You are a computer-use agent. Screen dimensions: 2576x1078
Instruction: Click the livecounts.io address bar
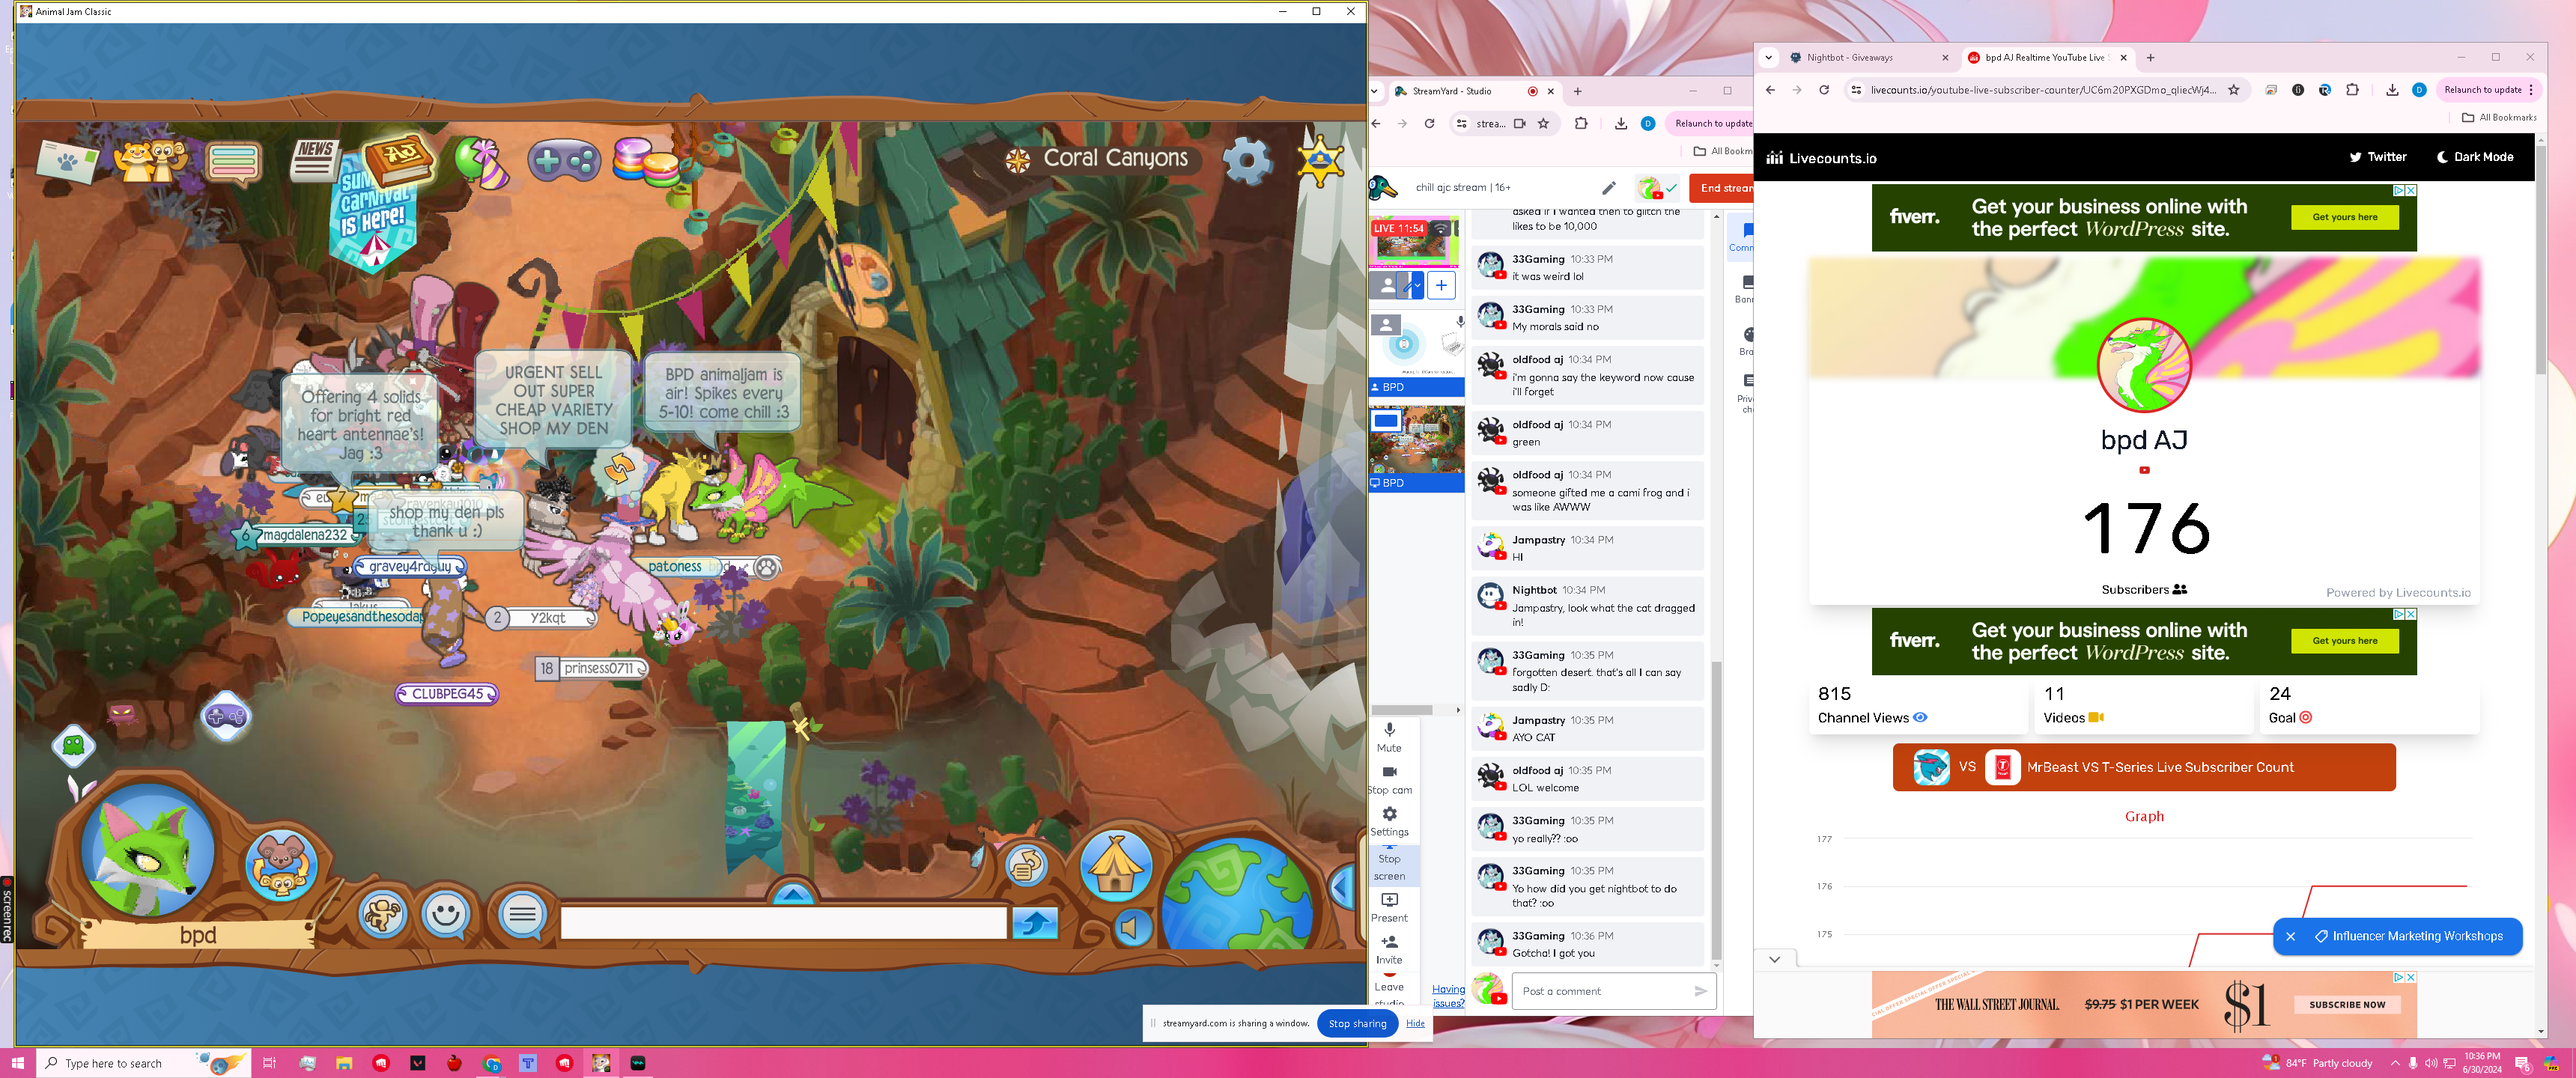[2041, 90]
